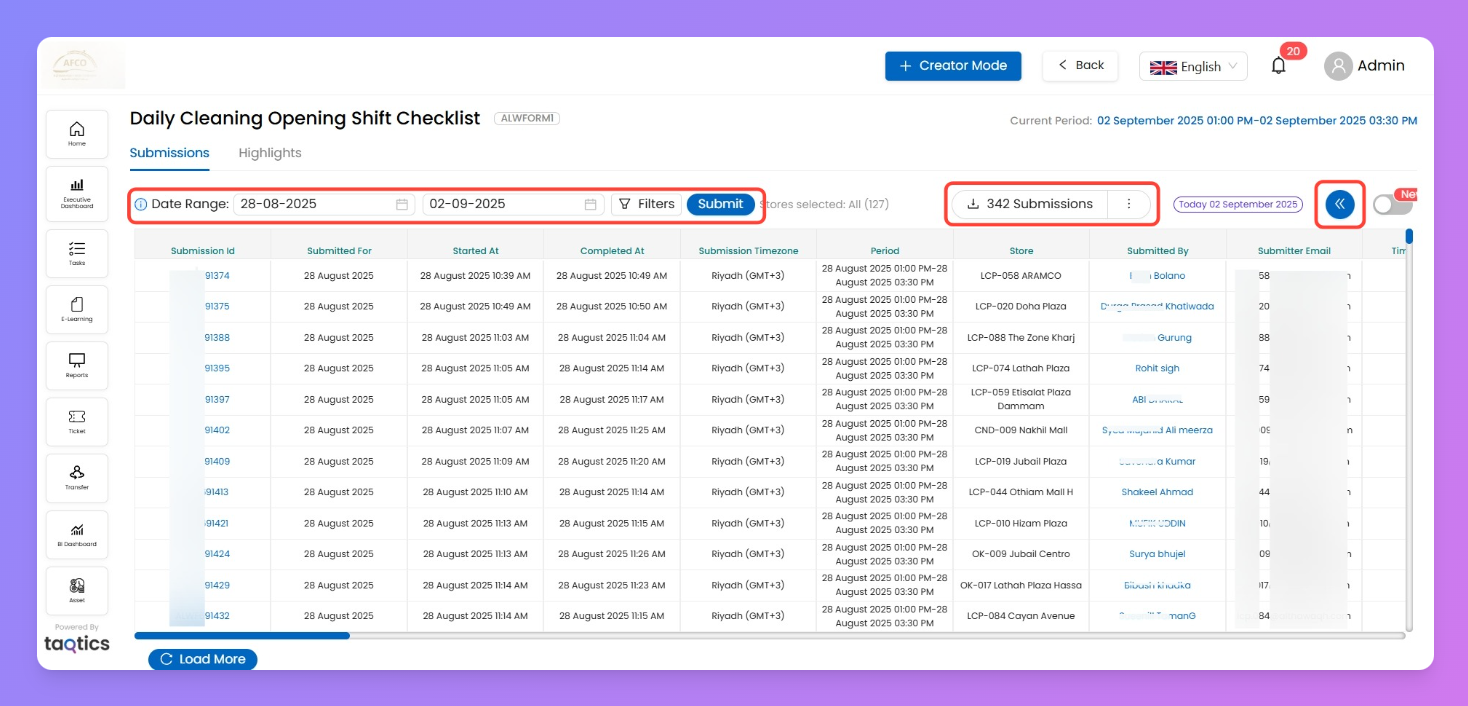Click the Store column header

1021,251
